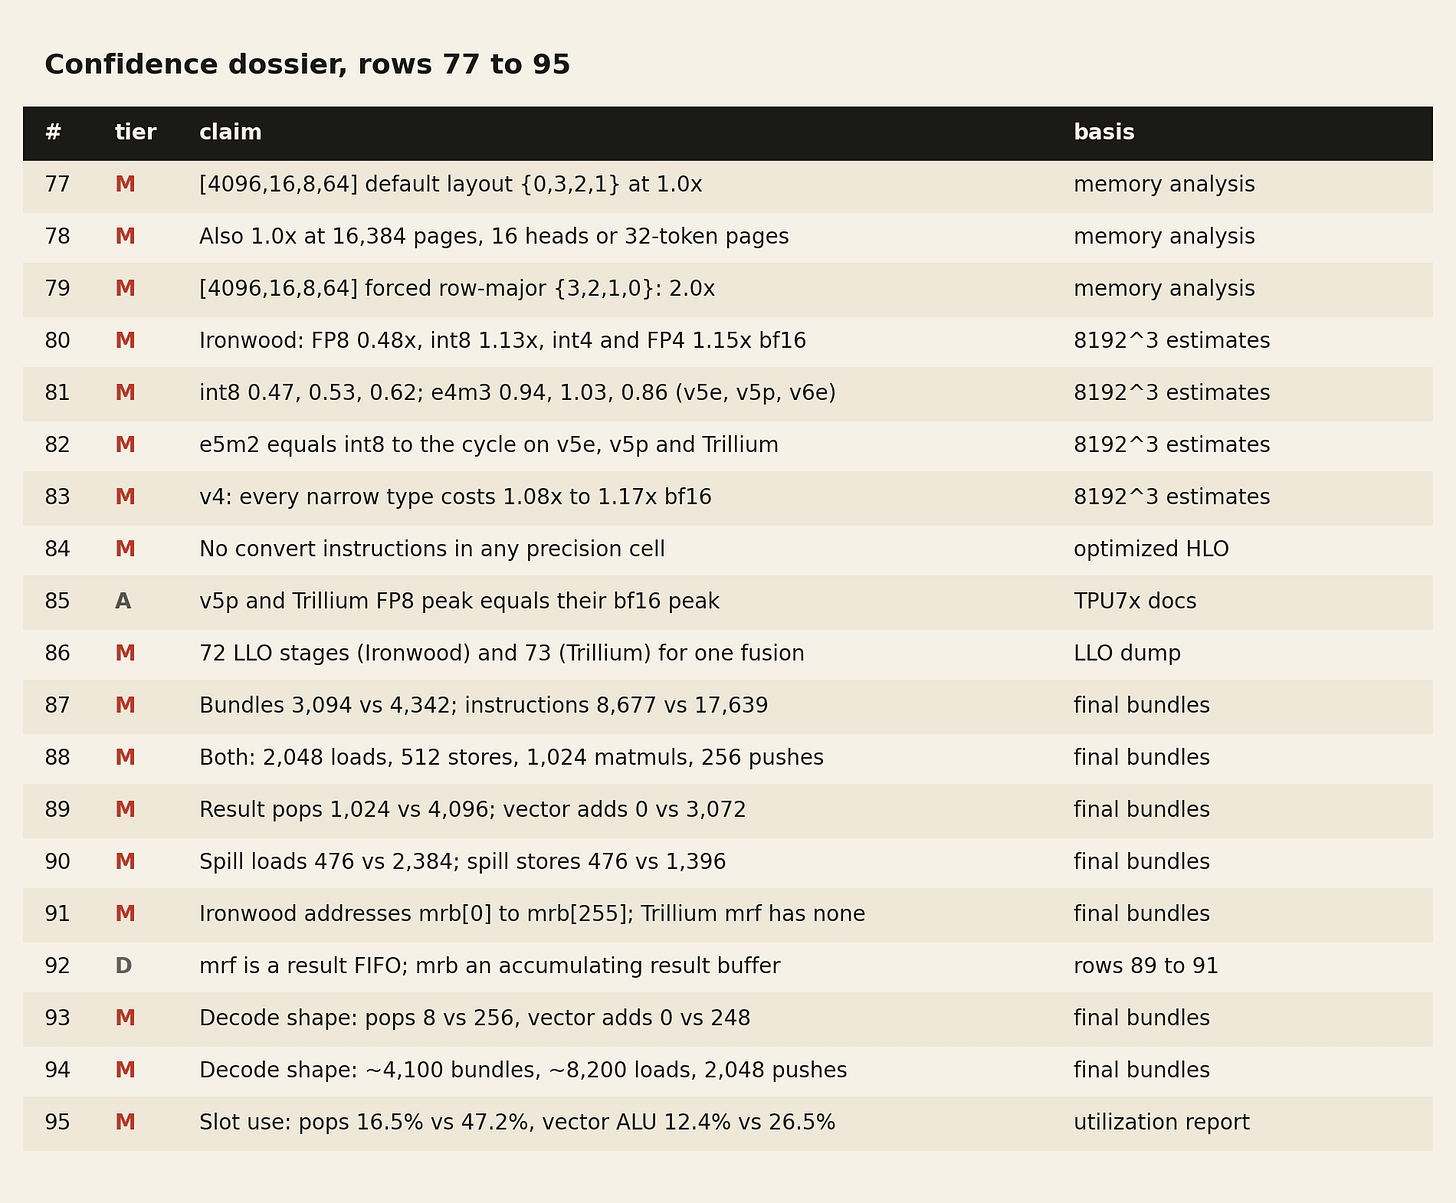
Task: Select the claim about forced row-major layout
Action: 457,289
